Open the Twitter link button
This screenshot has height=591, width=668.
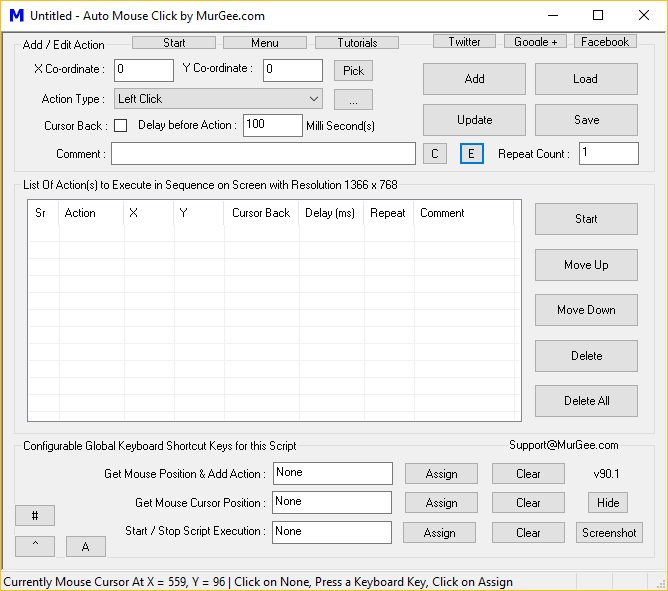pyautogui.click(x=464, y=41)
